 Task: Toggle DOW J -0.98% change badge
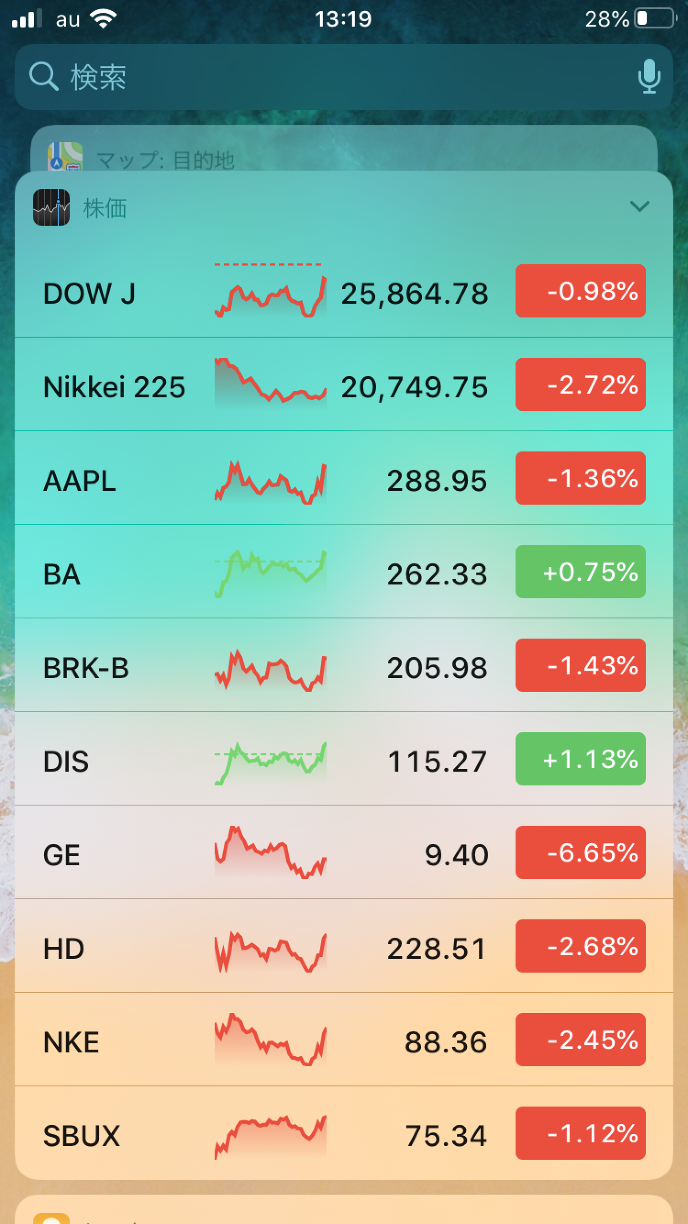580,291
